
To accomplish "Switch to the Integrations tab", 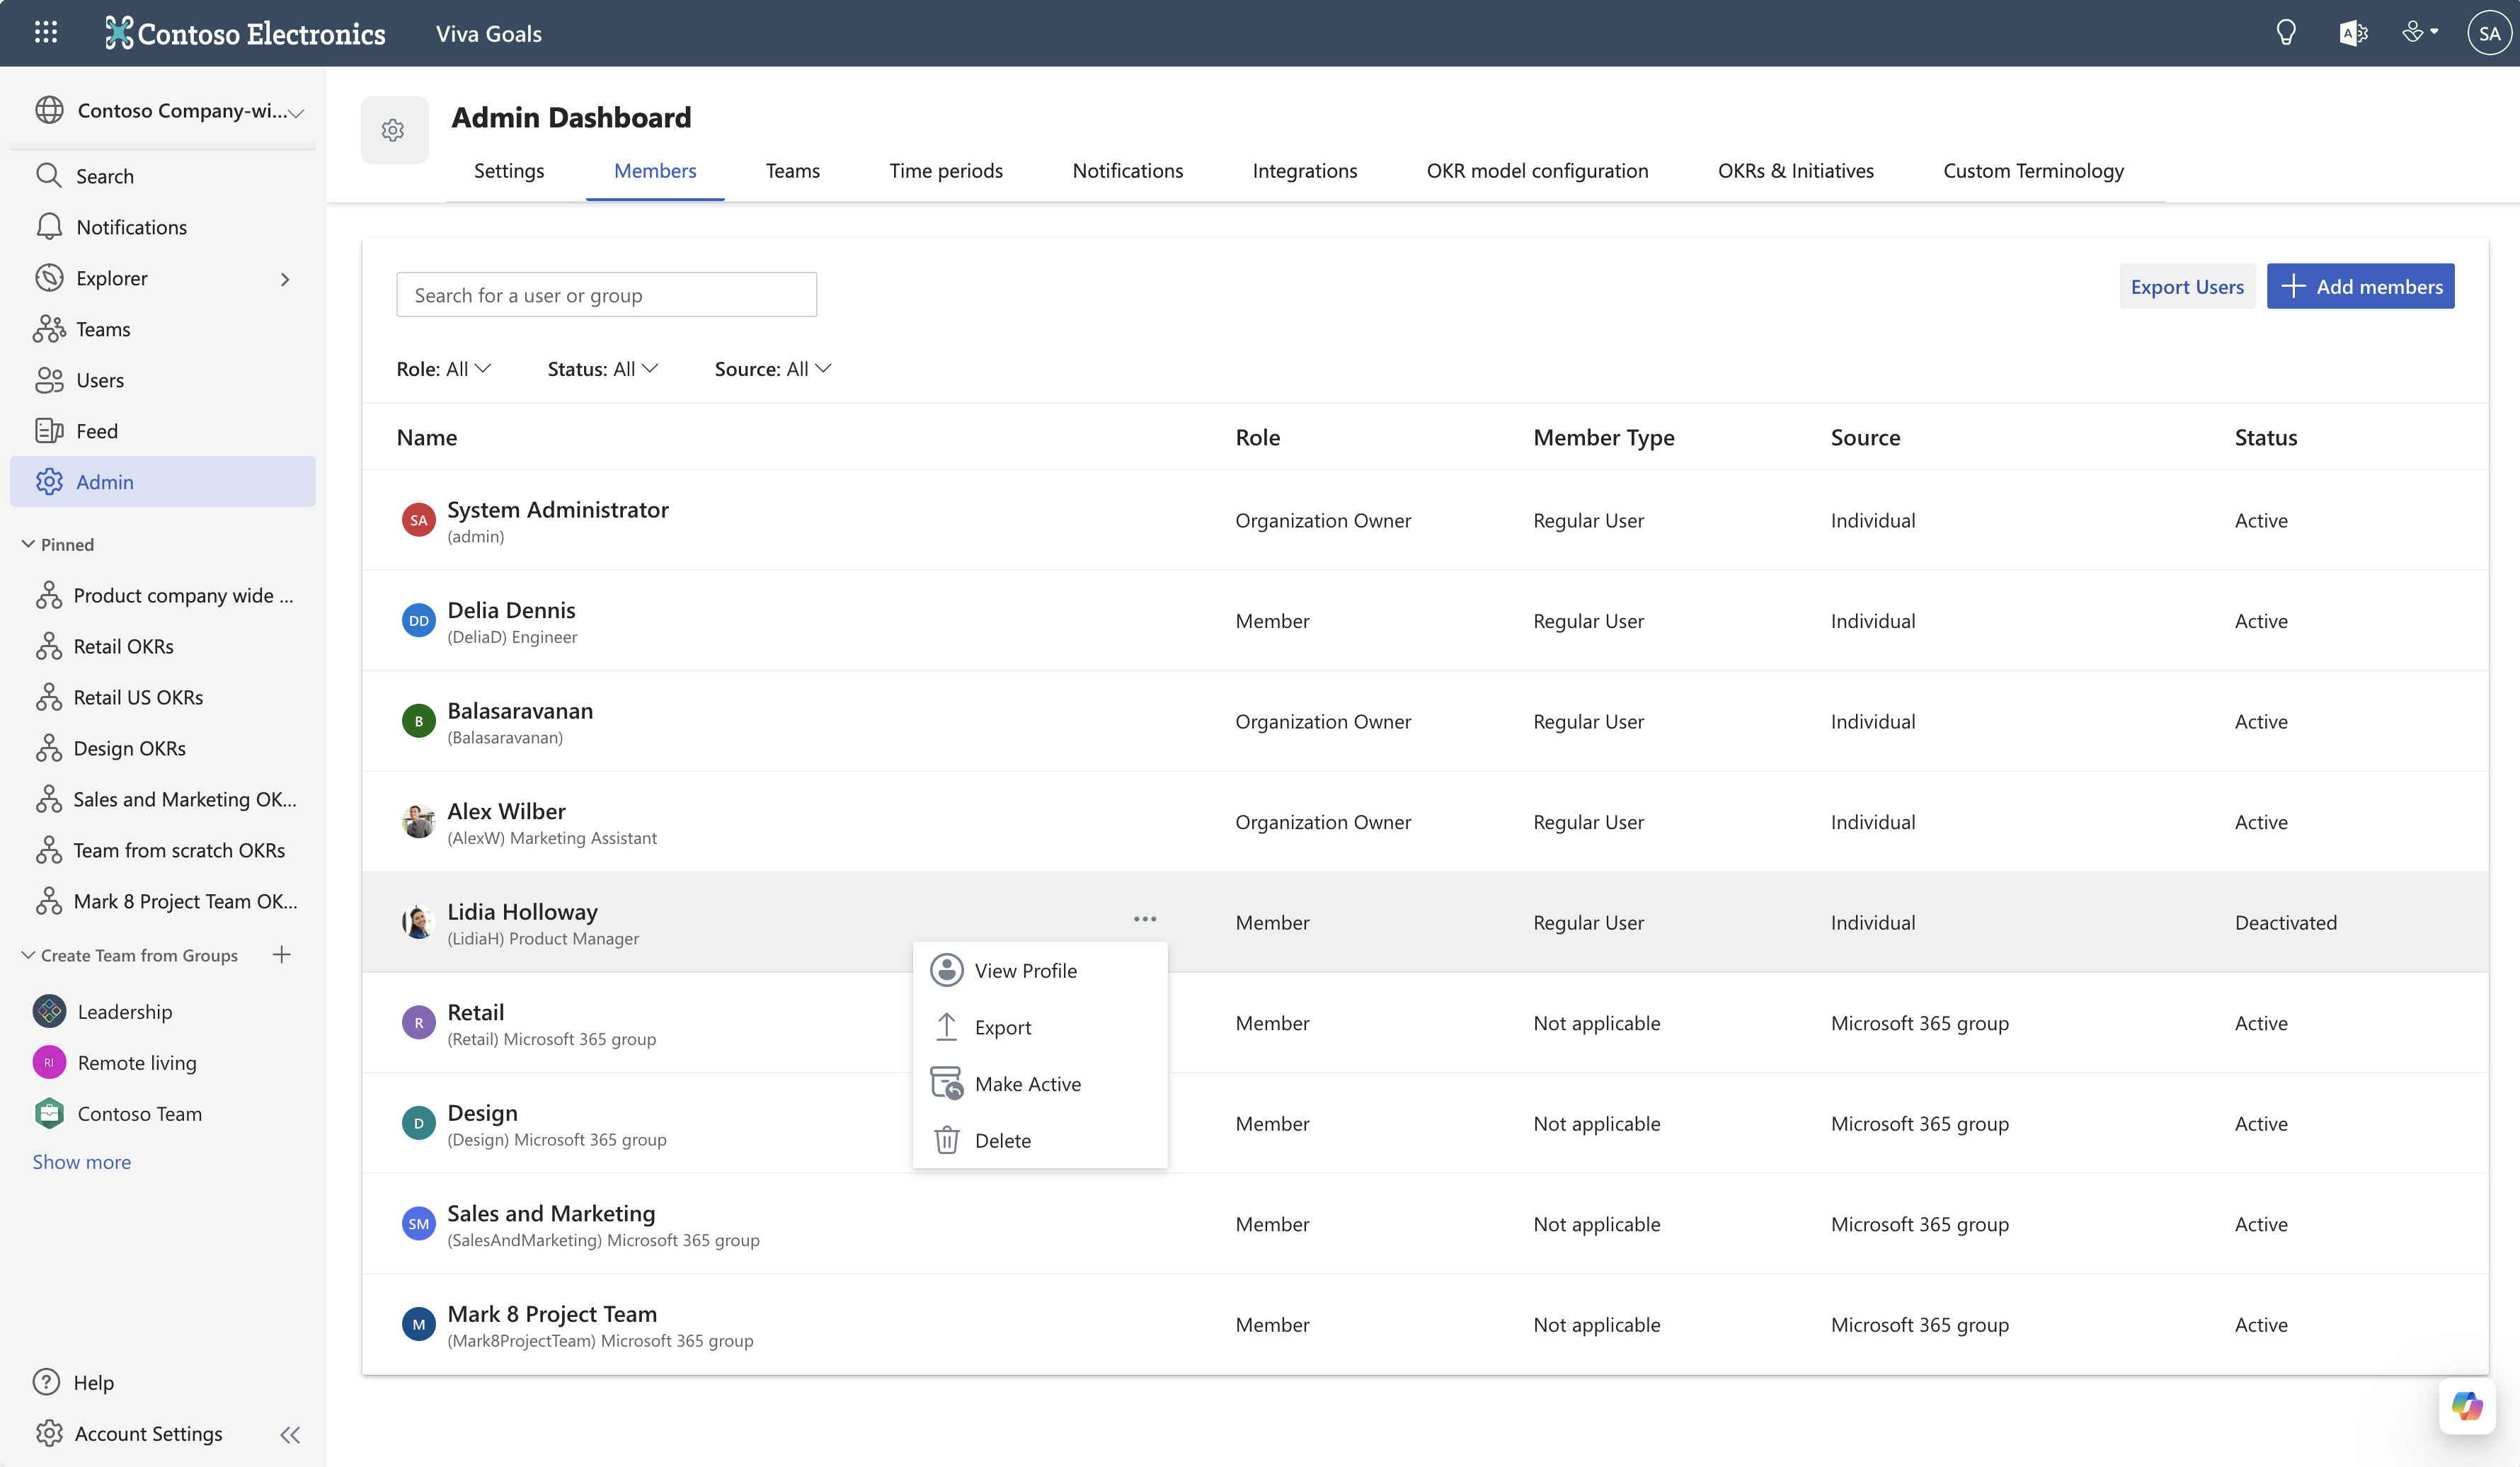I will [x=1305, y=171].
